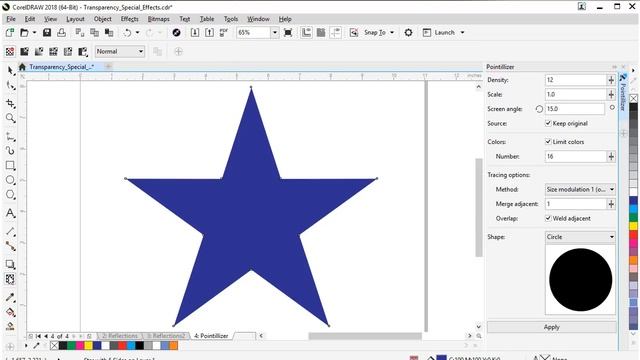Select the Shape edit tool
The width and height of the screenshot is (640, 360).
pos(10,86)
